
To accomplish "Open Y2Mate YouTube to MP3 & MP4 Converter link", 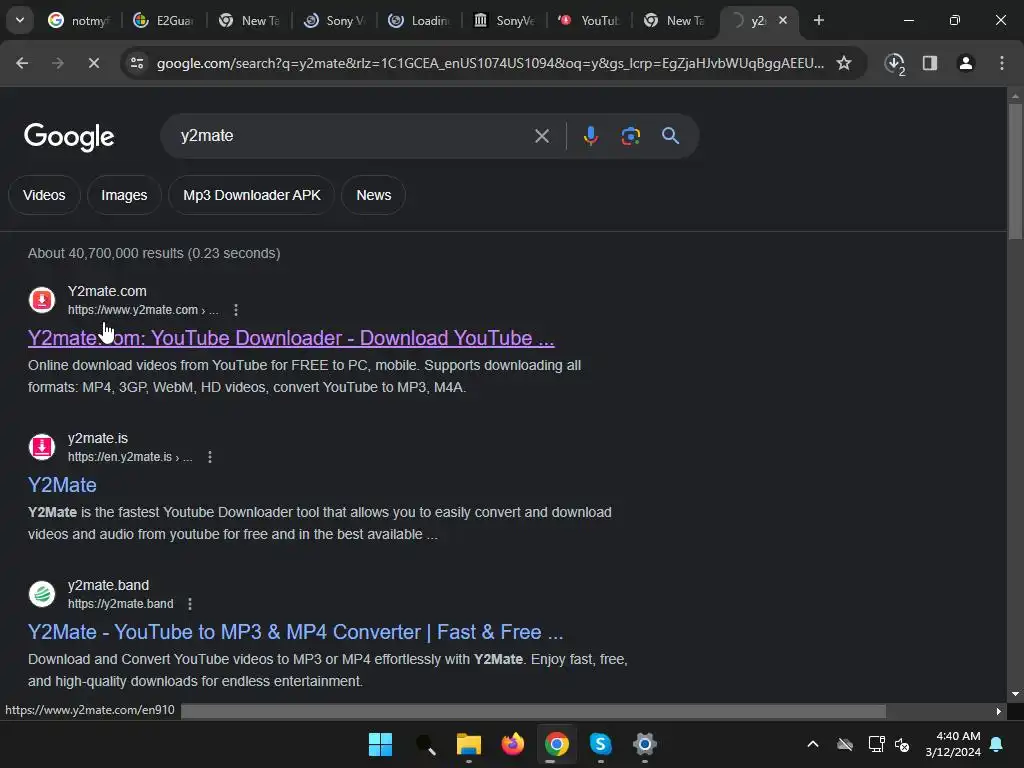I will (x=295, y=632).
